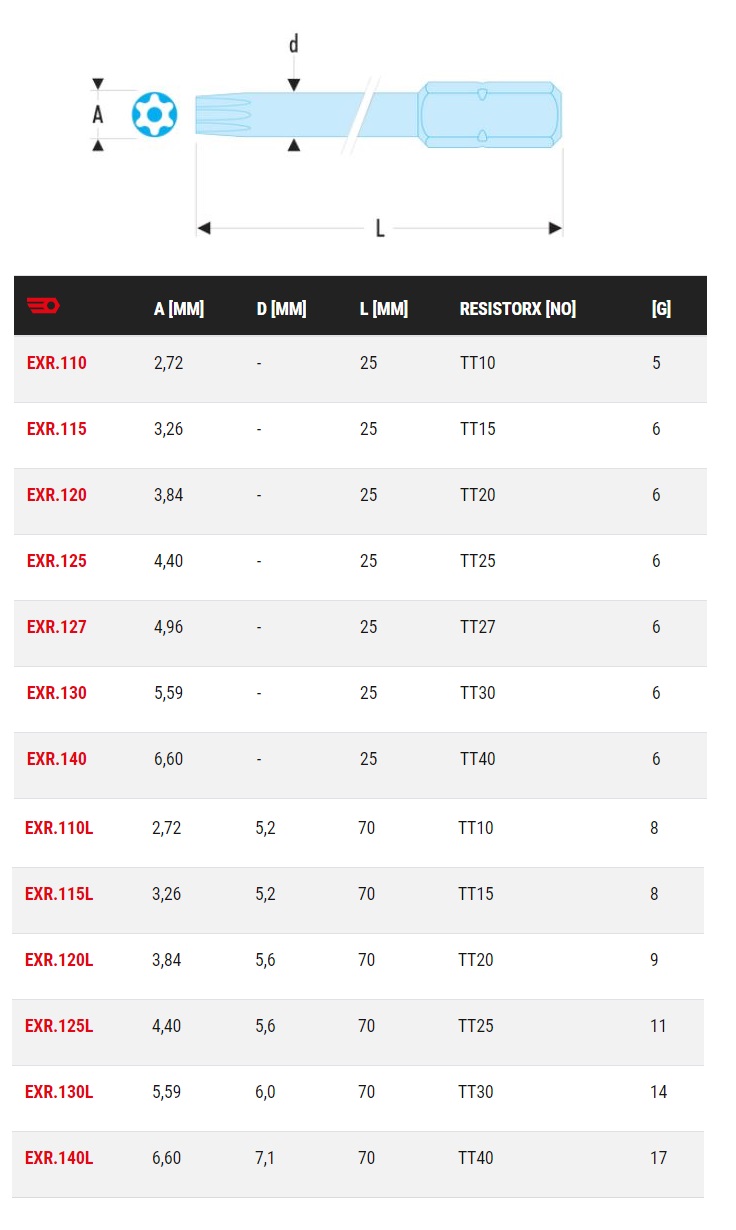The height and width of the screenshot is (1230, 736).
Task: Open the EXR.125 product link
Action: coord(57,561)
